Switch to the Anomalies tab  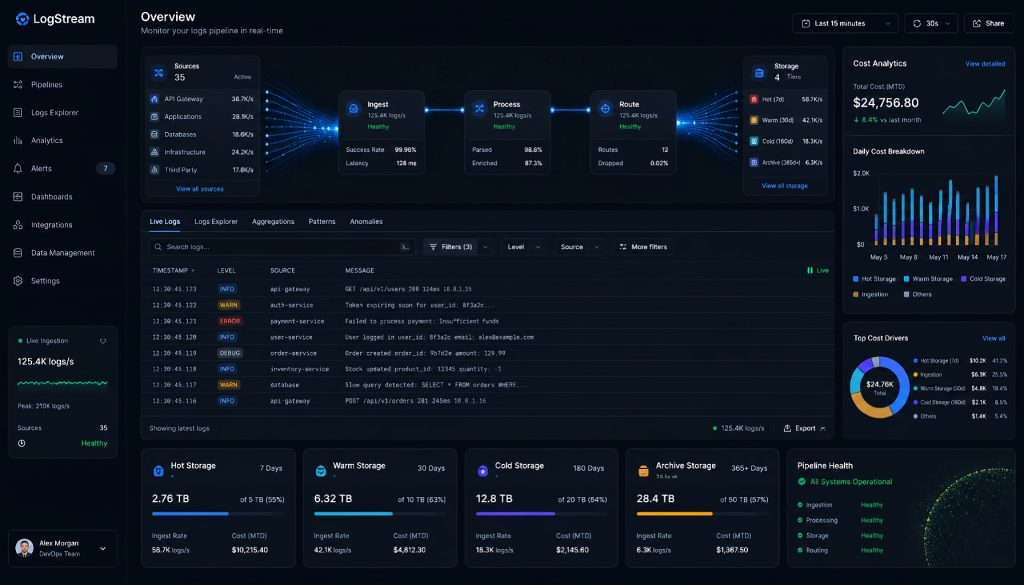click(x=366, y=221)
